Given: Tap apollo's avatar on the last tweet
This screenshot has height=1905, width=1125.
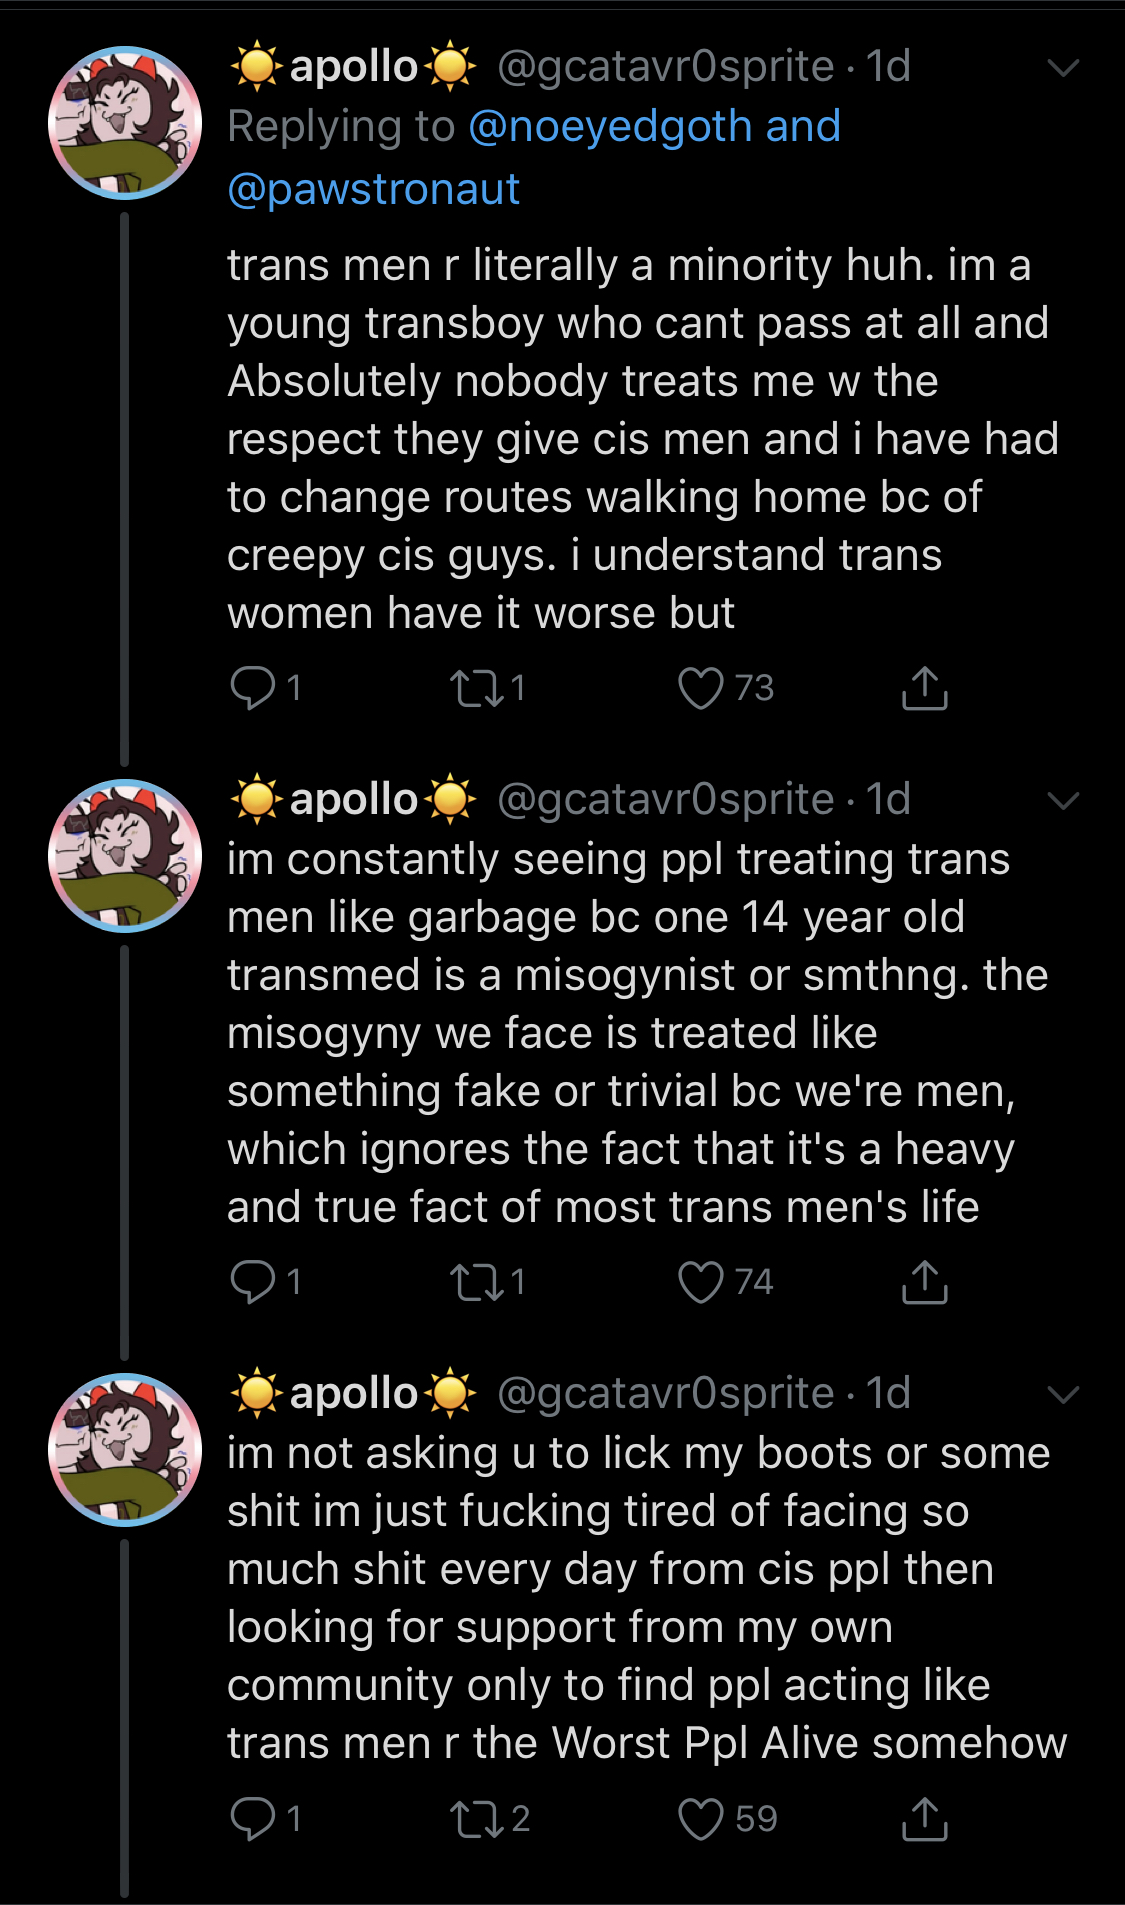Looking at the screenshot, I should point(125,1449).
